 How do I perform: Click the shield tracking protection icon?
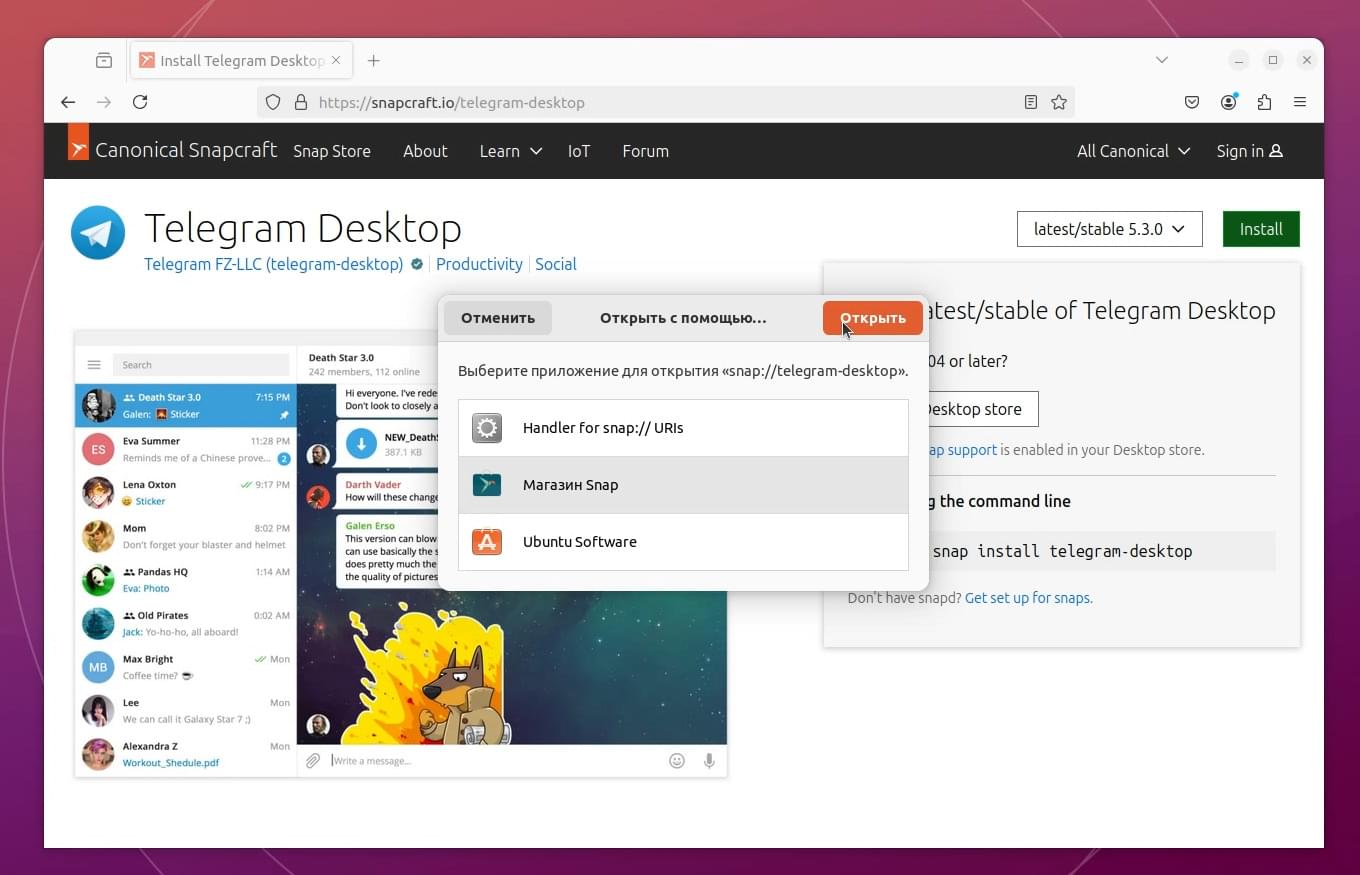coord(273,102)
